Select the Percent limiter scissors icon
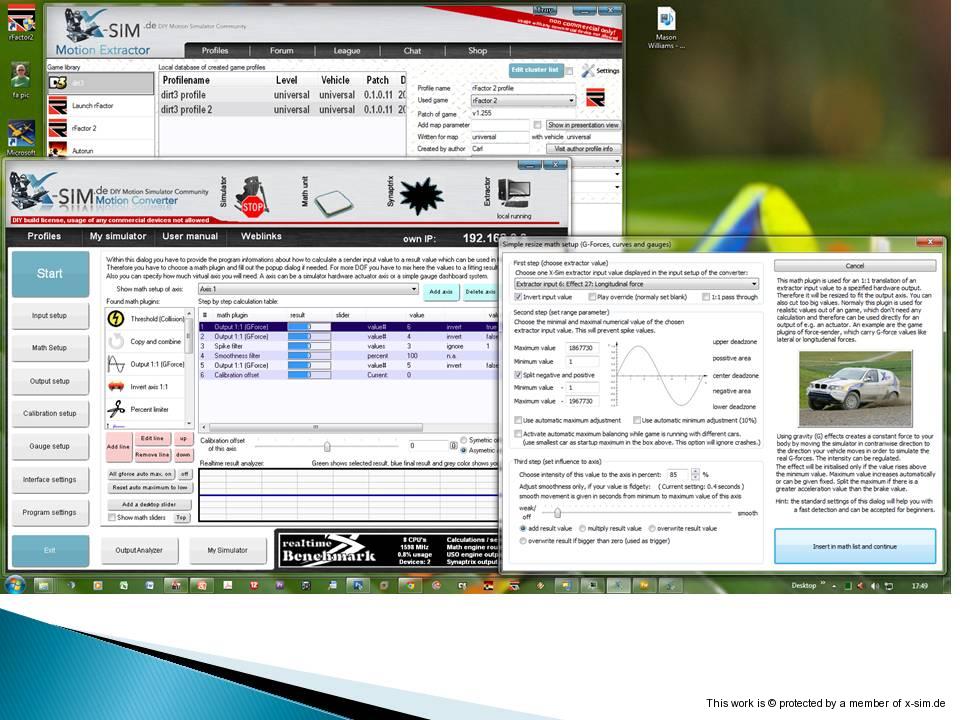Image resolution: width=960 pixels, height=720 pixels. tap(116, 408)
